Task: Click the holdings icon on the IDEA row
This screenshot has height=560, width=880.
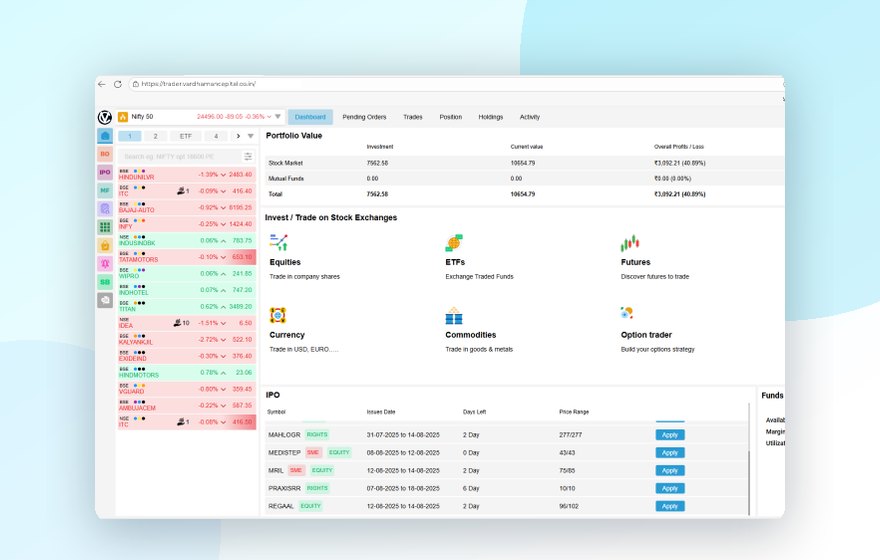Action: (x=177, y=323)
